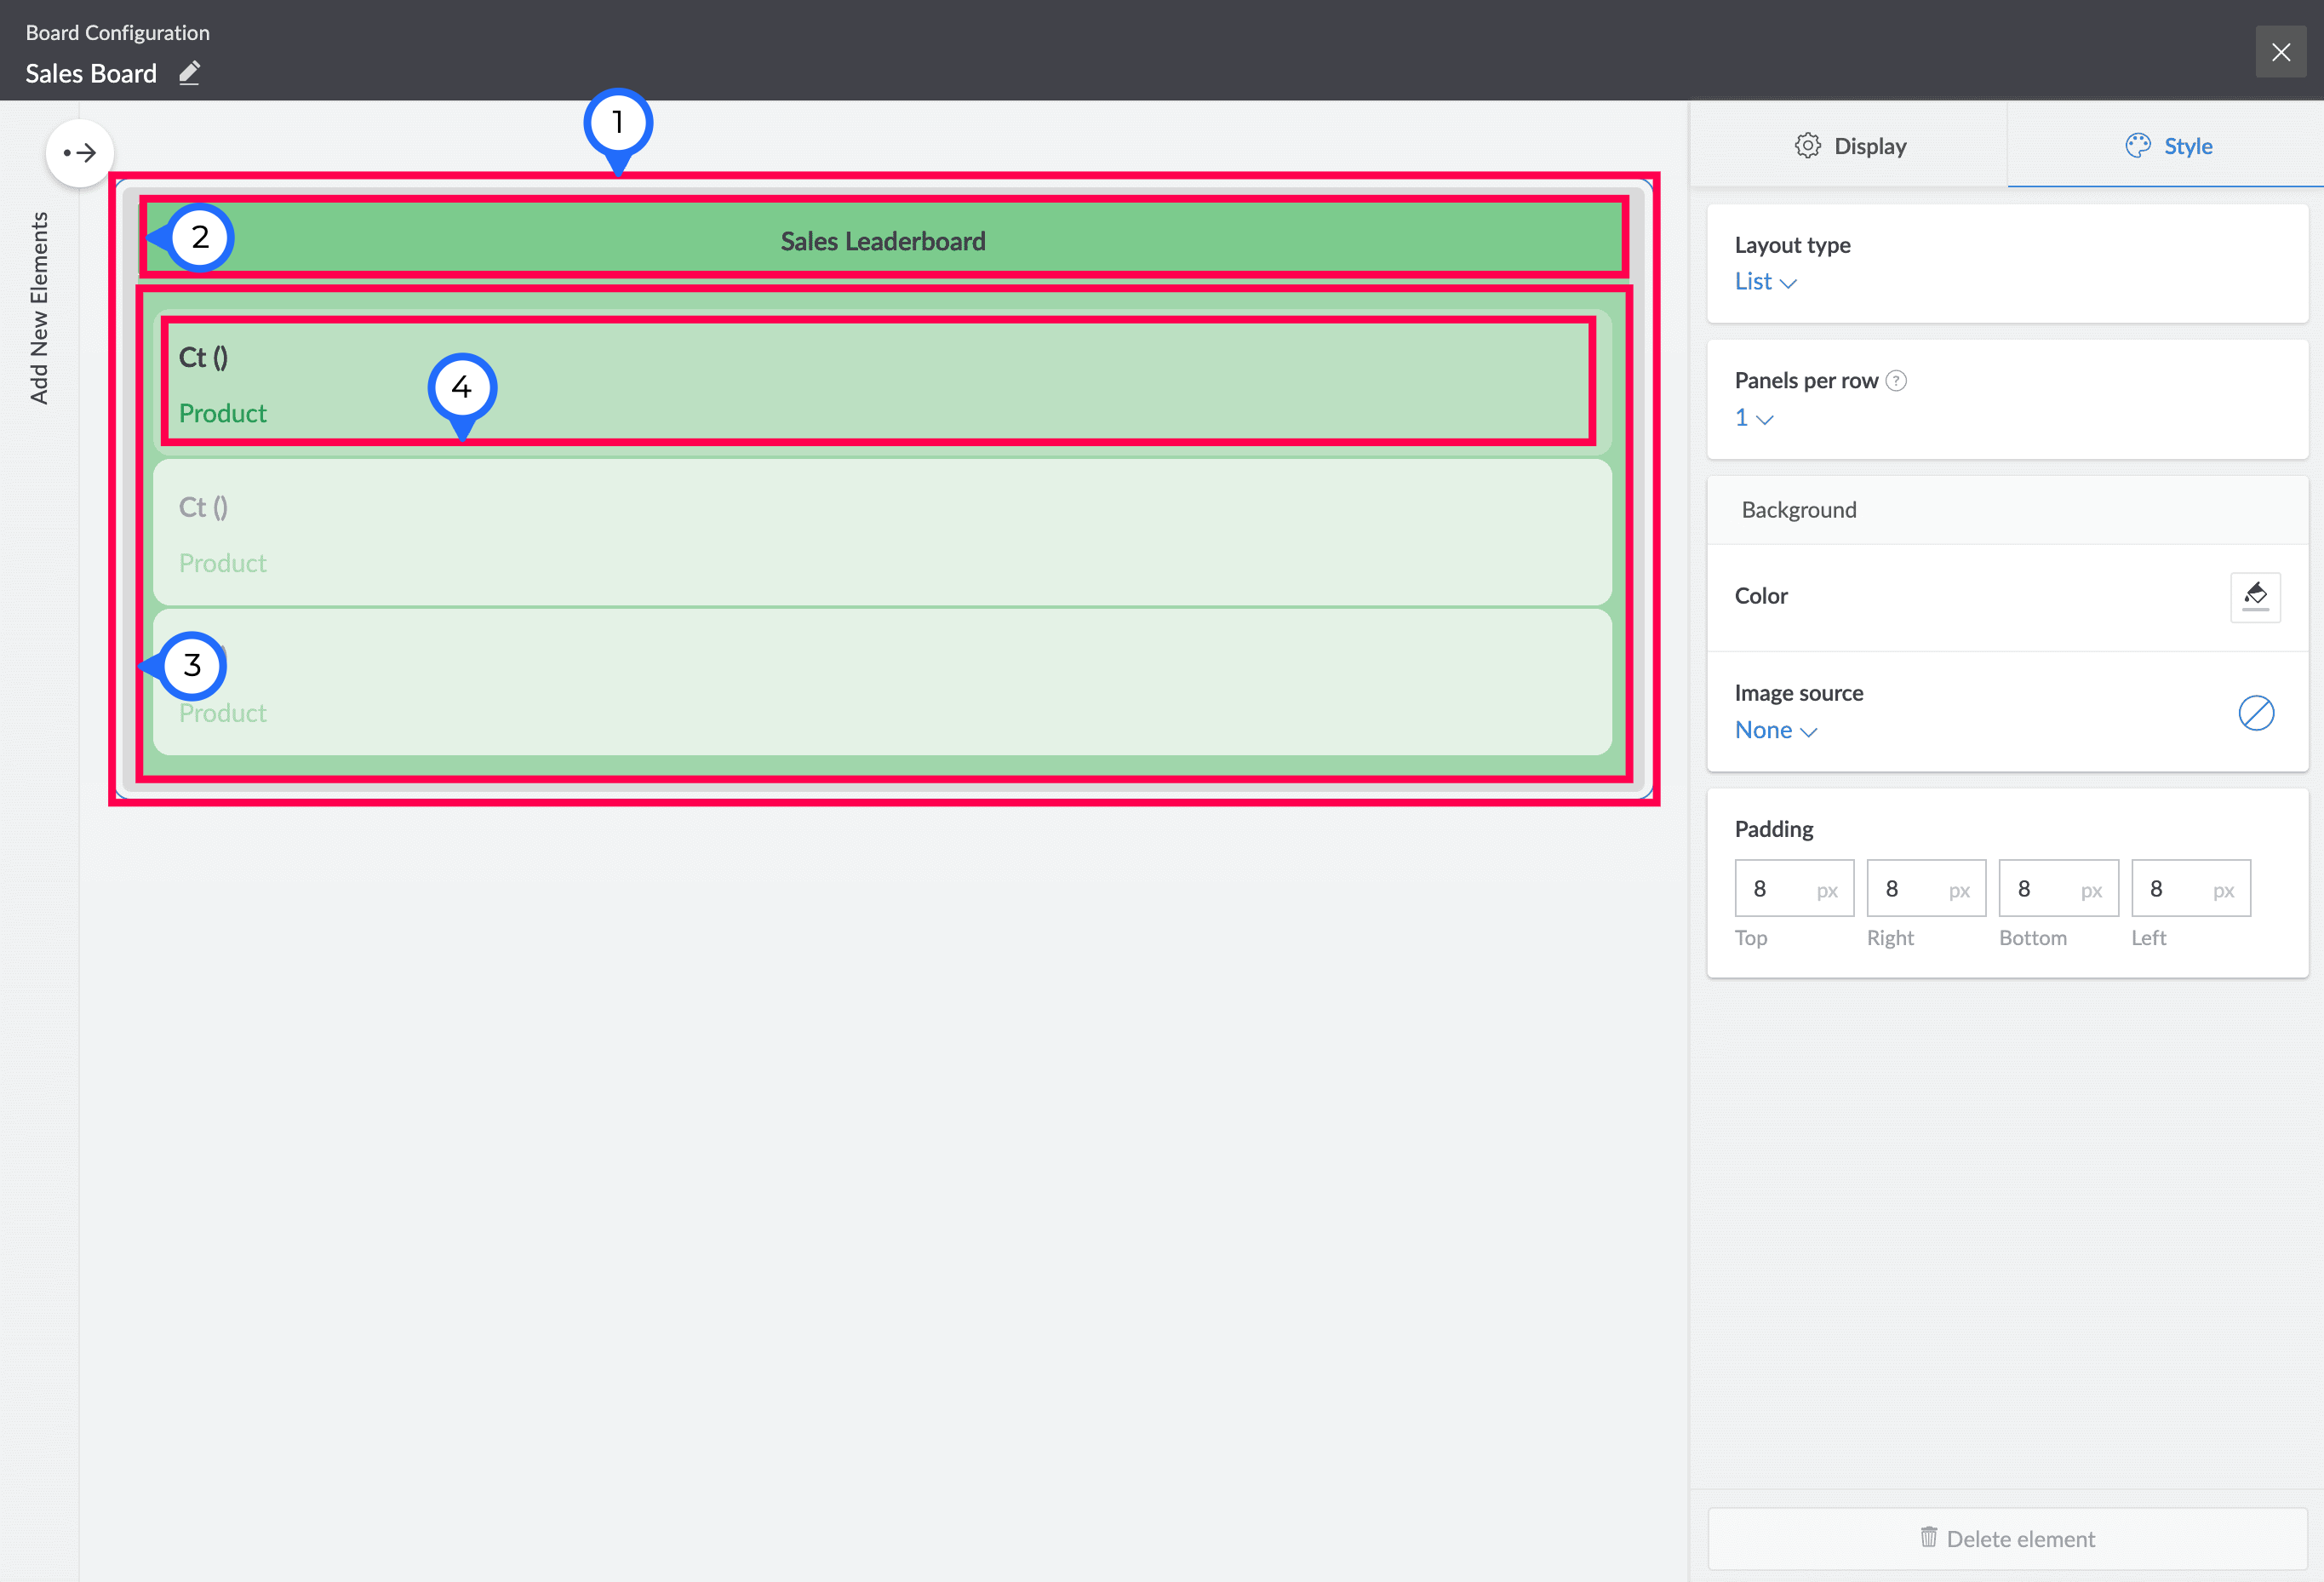Click the no-image circle-slash icon
The width and height of the screenshot is (2324, 1582).
(x=2255, y=713)
